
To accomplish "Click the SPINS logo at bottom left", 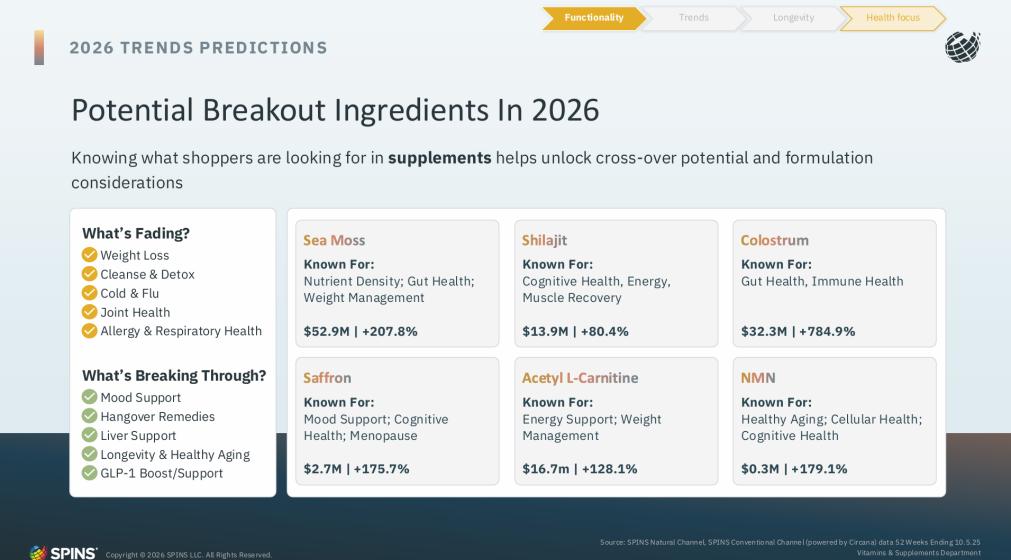I will (64, 553).
